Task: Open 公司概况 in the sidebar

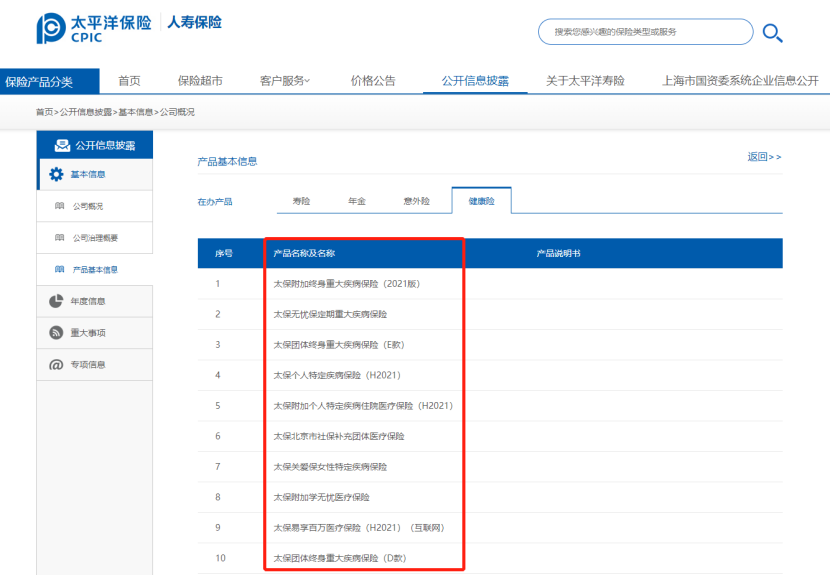Action: tap(95, 206)
